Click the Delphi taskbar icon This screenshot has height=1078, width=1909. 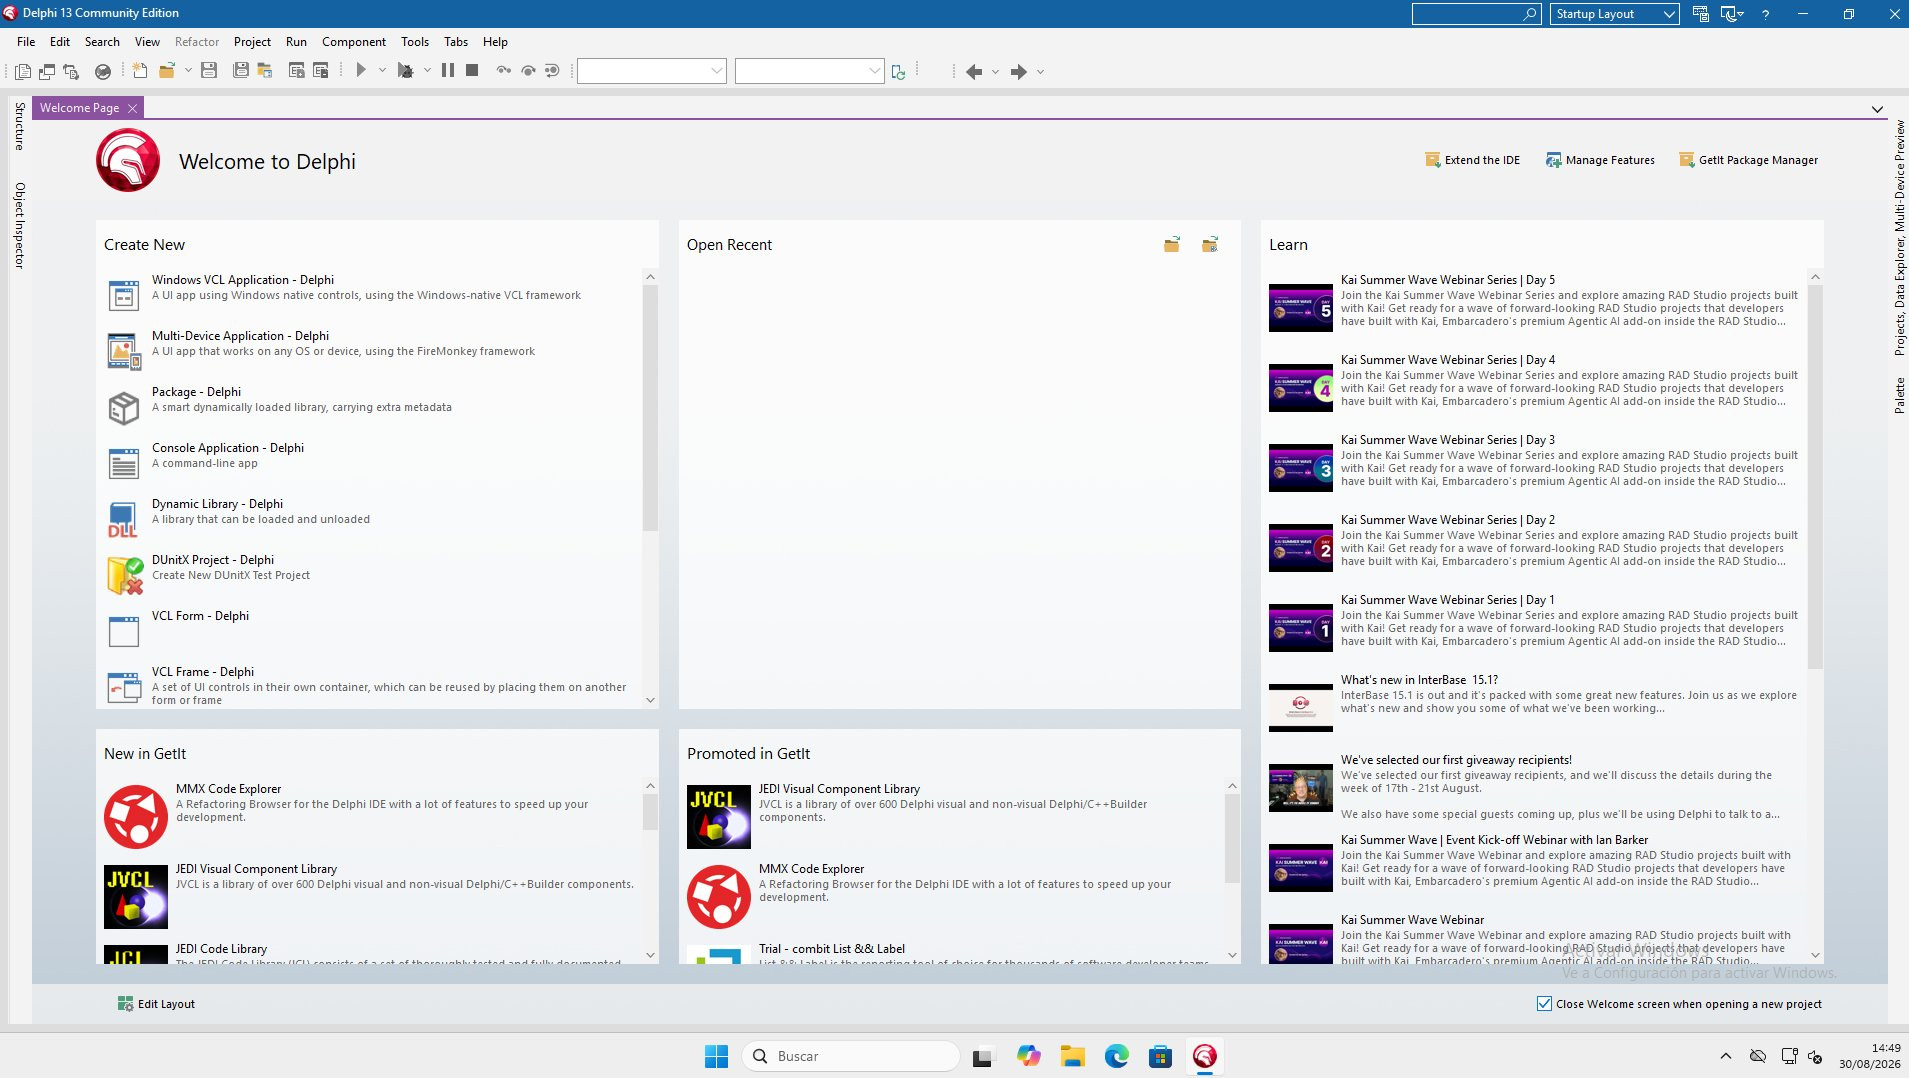(x=1205, y=1056)
